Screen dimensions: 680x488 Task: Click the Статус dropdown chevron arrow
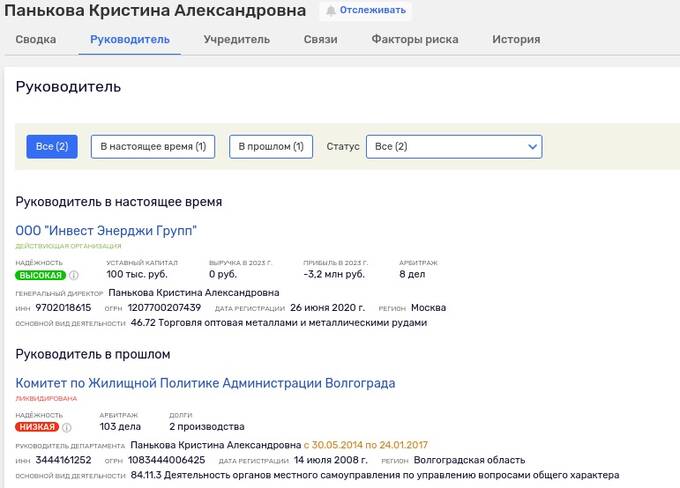[532, 147]
